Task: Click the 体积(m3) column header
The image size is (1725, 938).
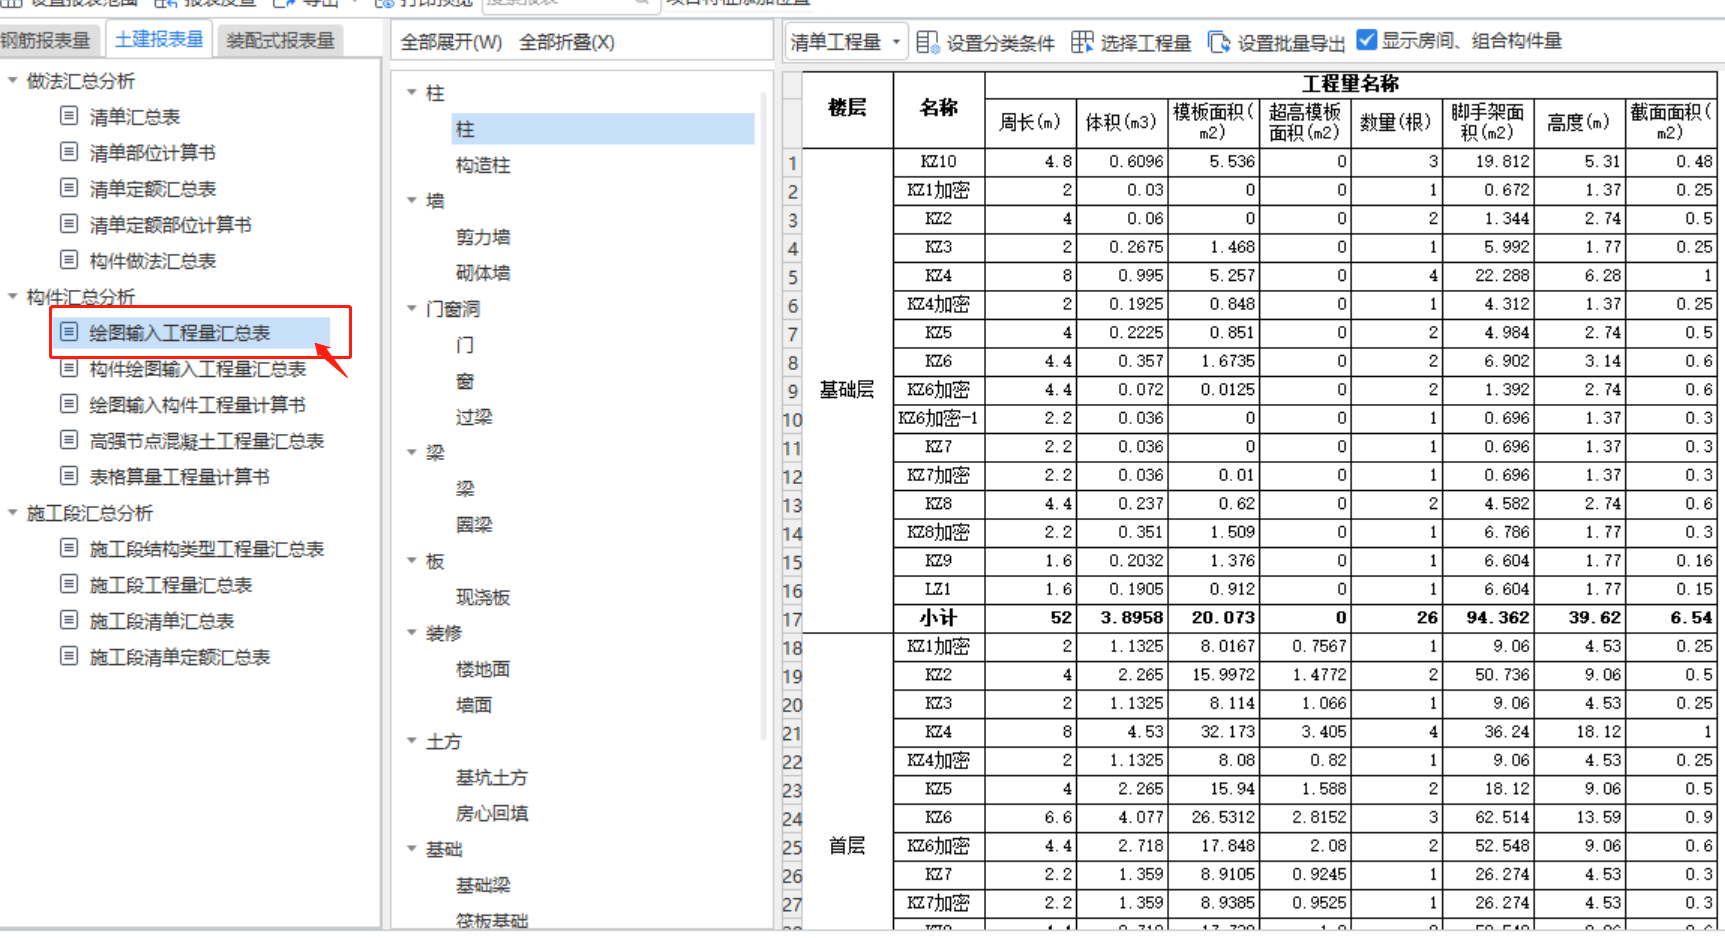Action: (x=1122, y=122)
